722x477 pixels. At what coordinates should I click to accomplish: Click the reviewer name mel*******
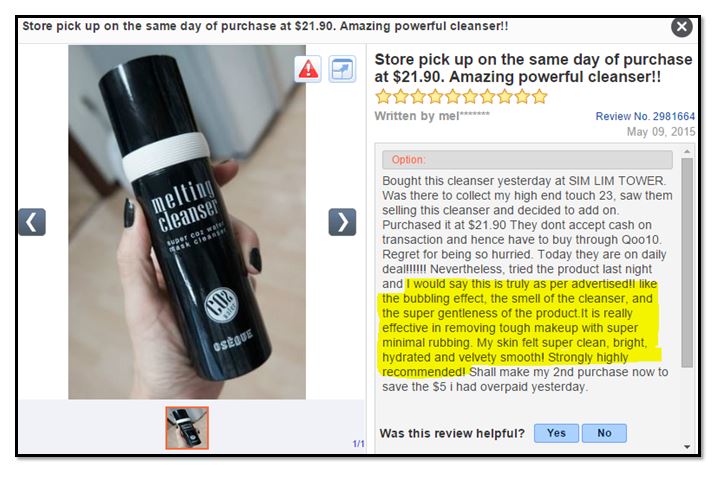coord(464,116)
